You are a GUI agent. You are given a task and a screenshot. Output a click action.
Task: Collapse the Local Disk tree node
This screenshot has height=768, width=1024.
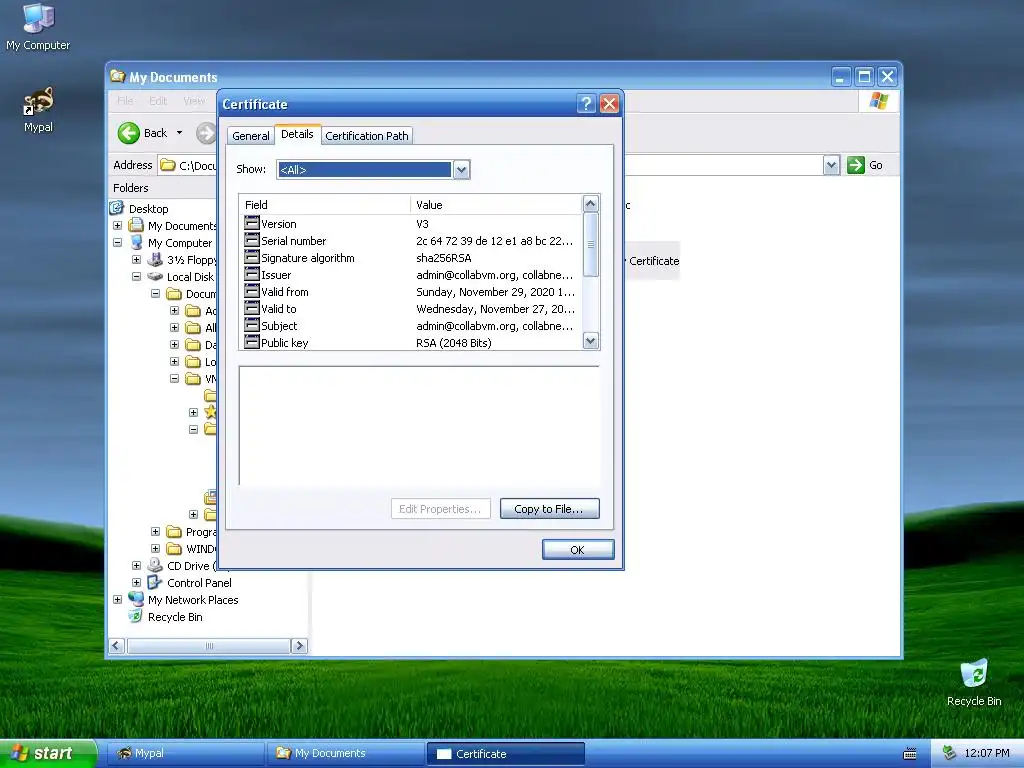pos(136,276)
